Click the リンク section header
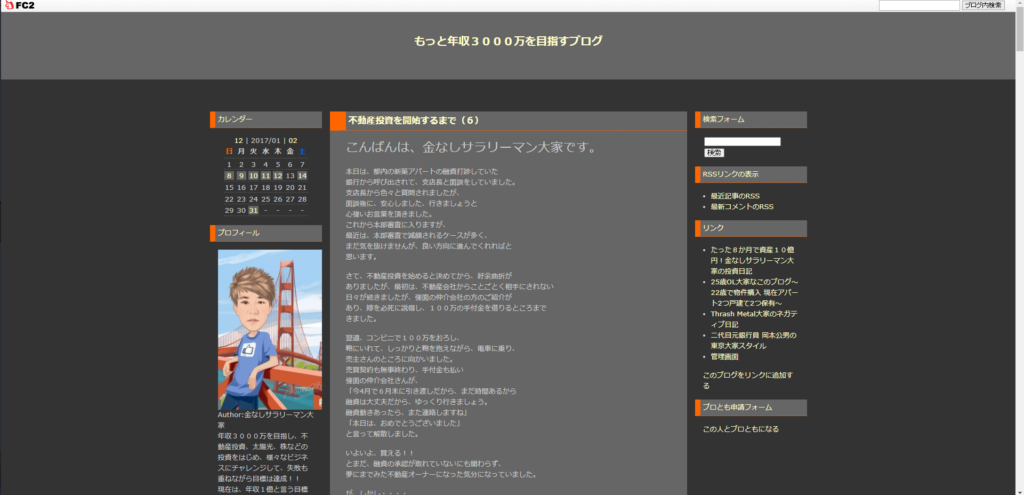This screenshot has width=1024, height=495. (750, 228)
